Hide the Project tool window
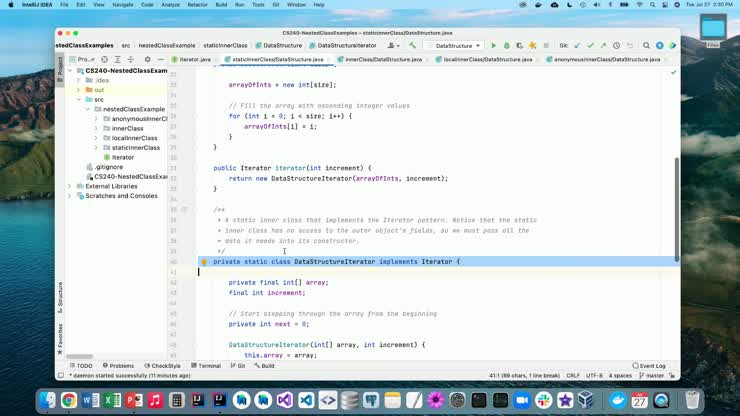Viewport: 740px width, 416px height. pyautogui.click(x=160, y=59)
